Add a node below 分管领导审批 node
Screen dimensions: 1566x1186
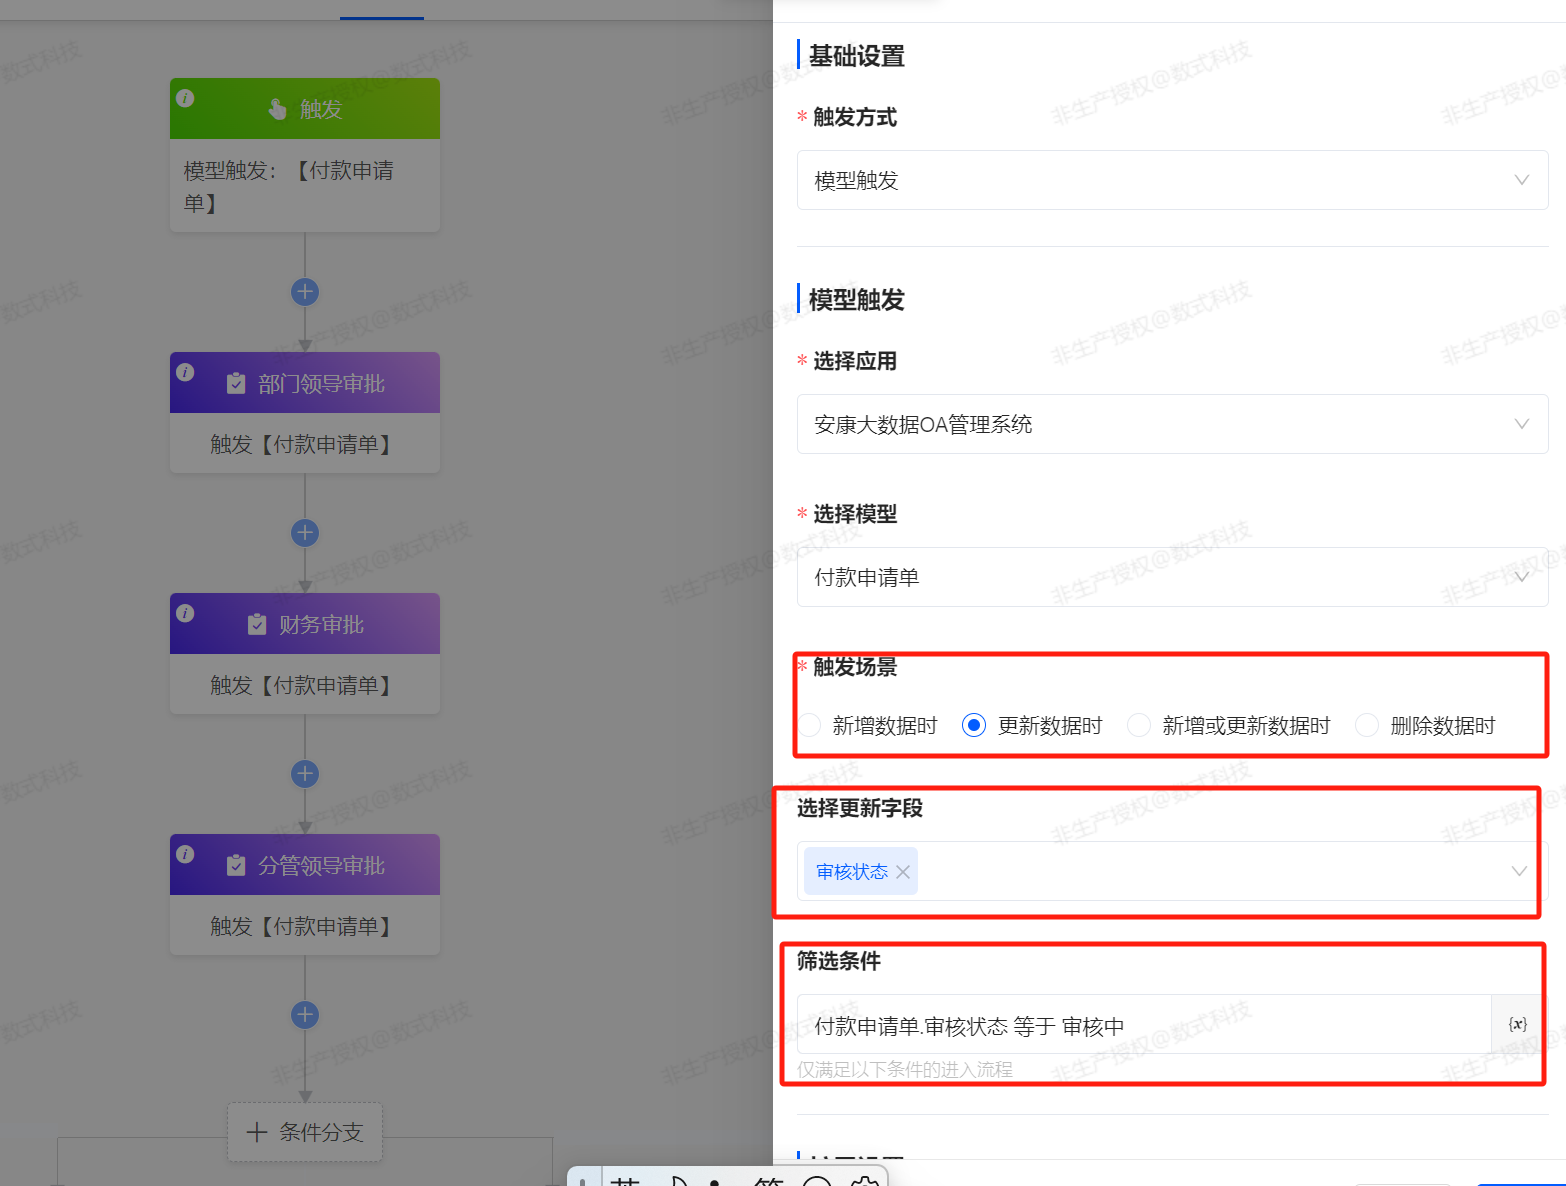[x=305, y=1015]
